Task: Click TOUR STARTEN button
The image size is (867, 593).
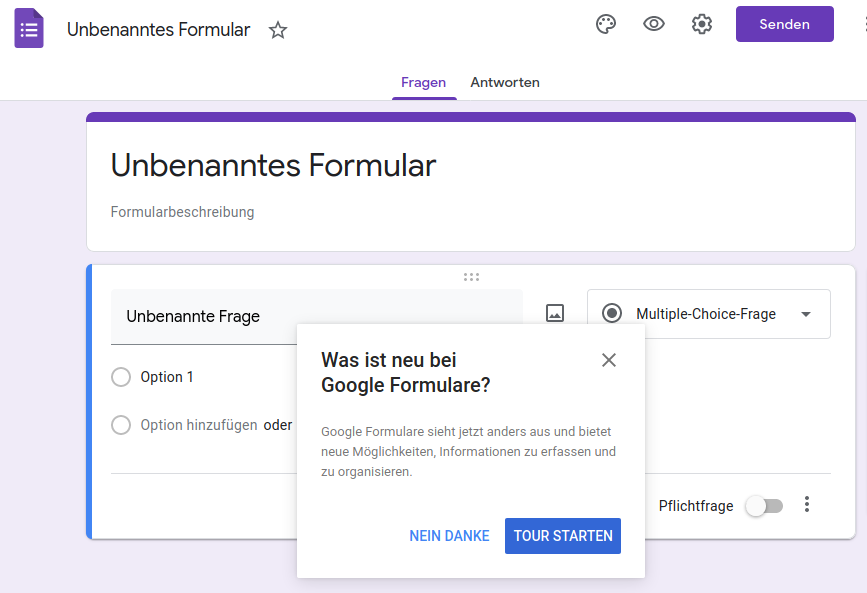Action: tap(562, 536)
